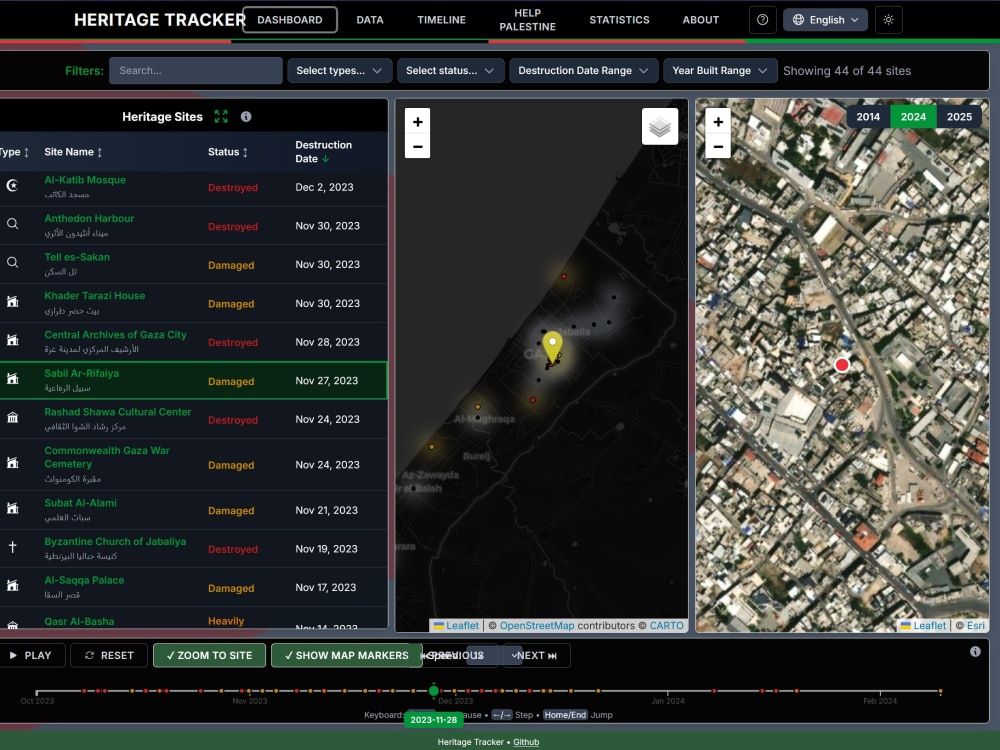The width and height of the screenshot is (1000, 750).
Task: Click the yellow selected-site pin marker
Action: 552,347
